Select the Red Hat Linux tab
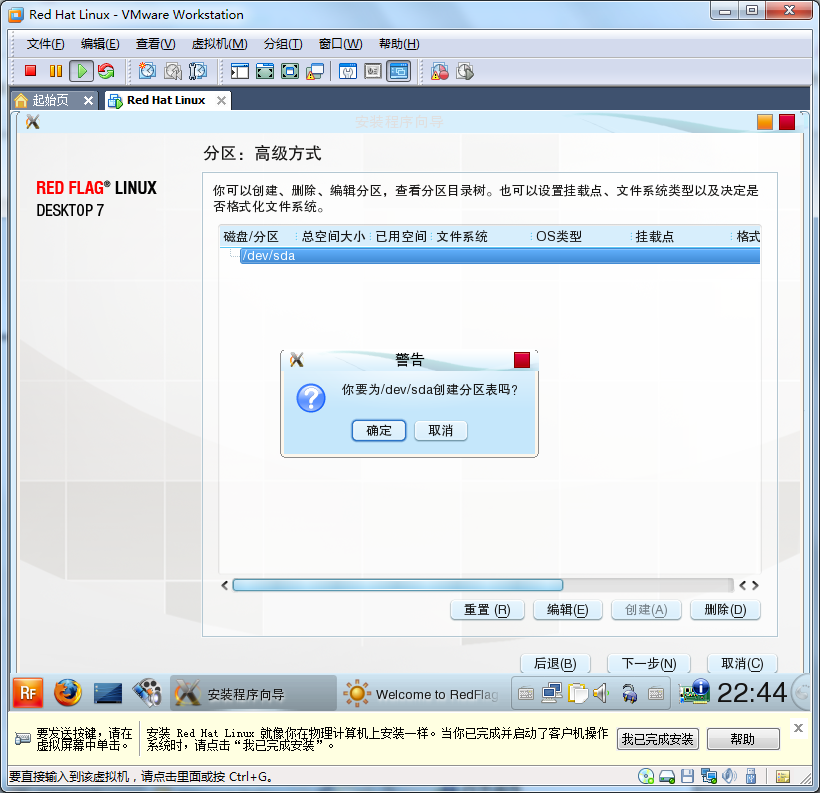820x793 pixels. point(166,100)
